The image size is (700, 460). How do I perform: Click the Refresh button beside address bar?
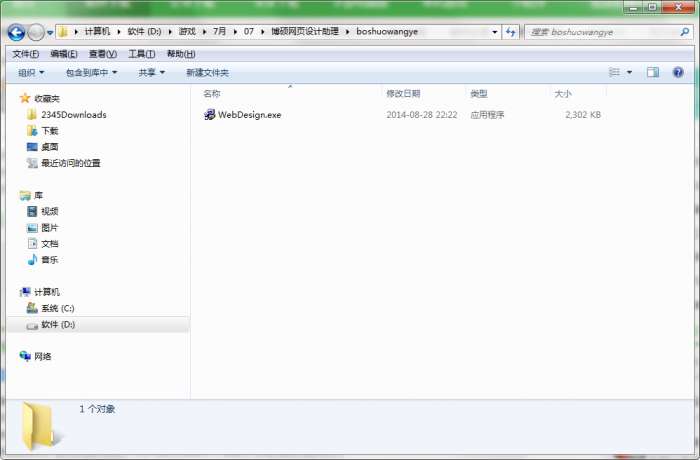click(x=510, y=32)
